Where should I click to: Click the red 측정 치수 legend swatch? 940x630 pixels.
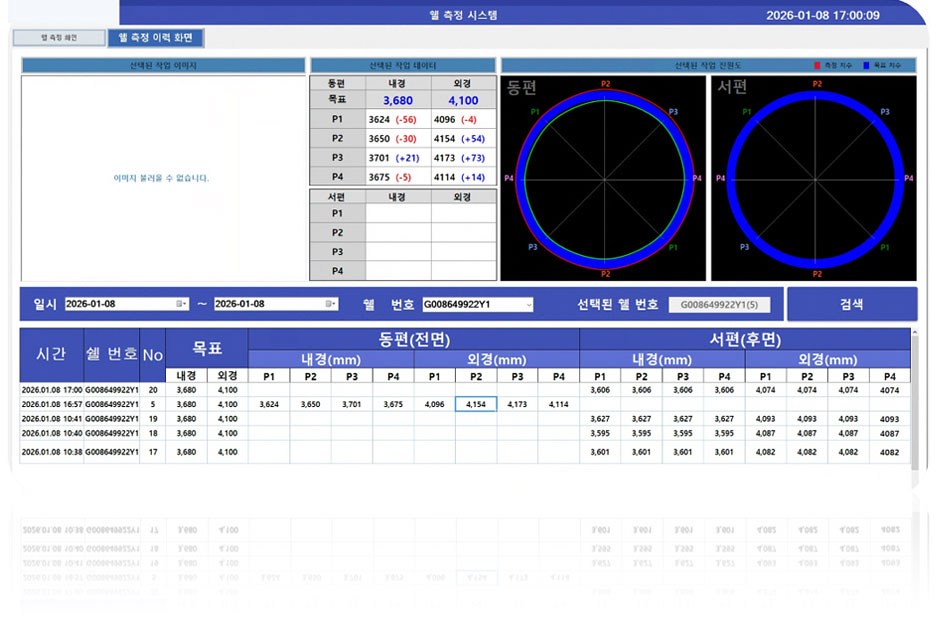pos(817,65)
